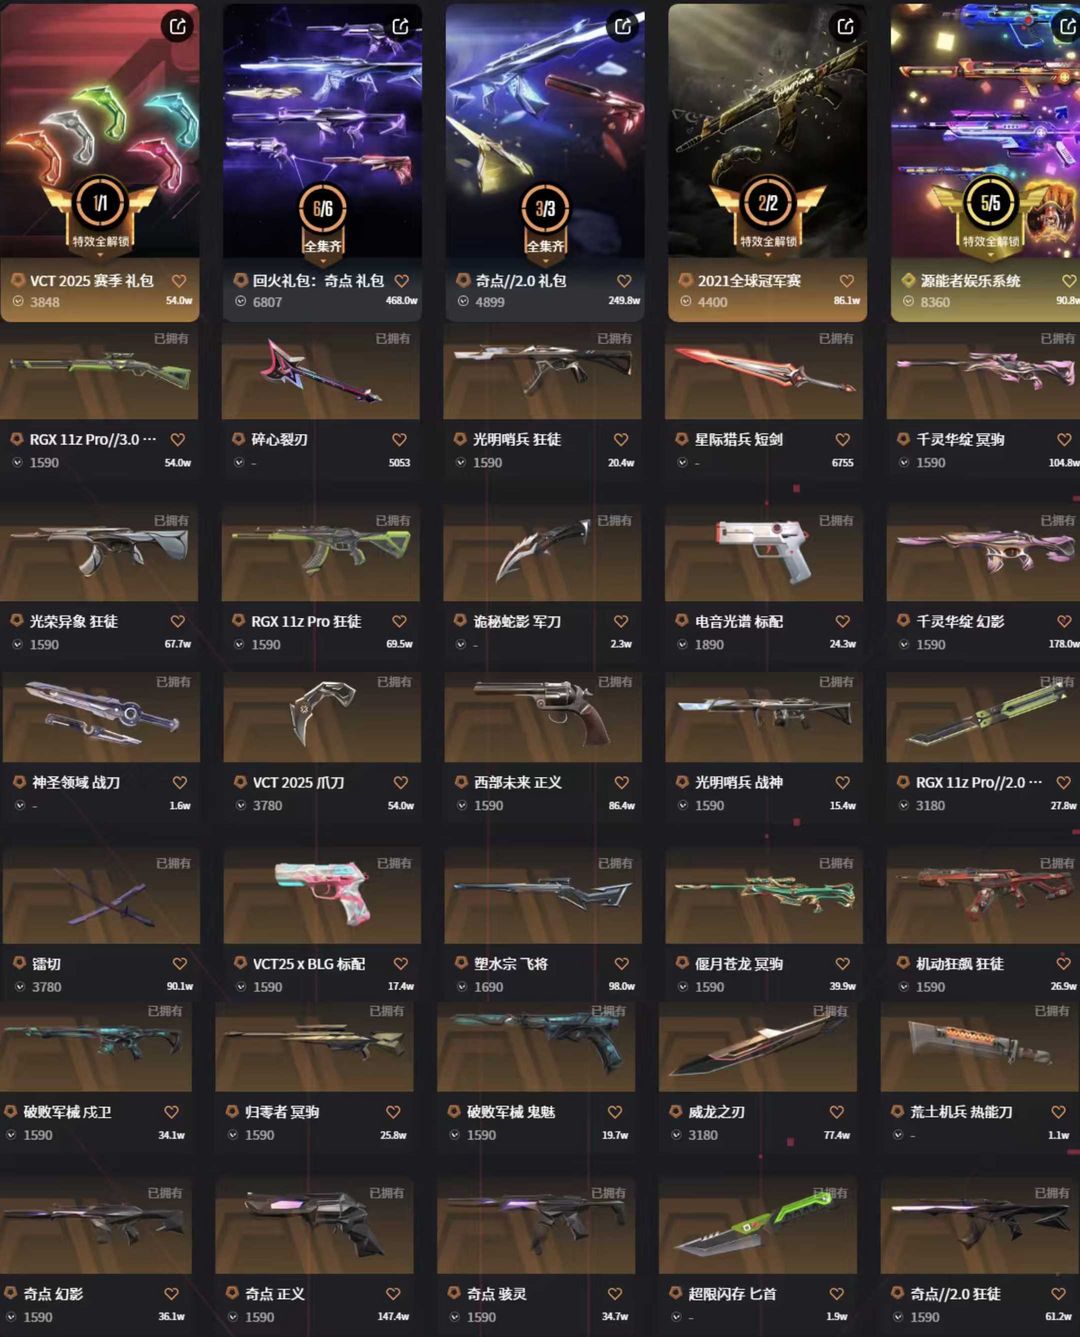Share the VCT 2025 赛季礼包 bundle card
This screenshot has width=1080, height=1337.
pos(178,26)
